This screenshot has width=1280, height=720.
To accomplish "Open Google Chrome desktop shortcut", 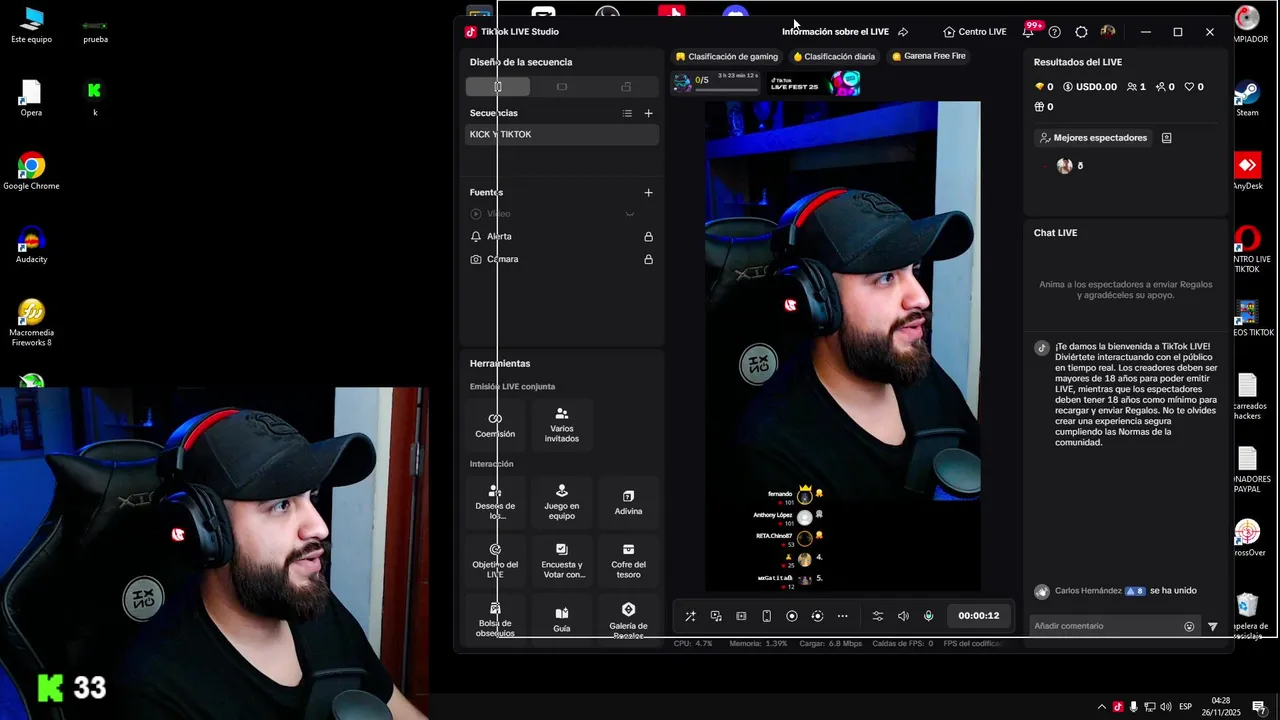I will (31, 172).
